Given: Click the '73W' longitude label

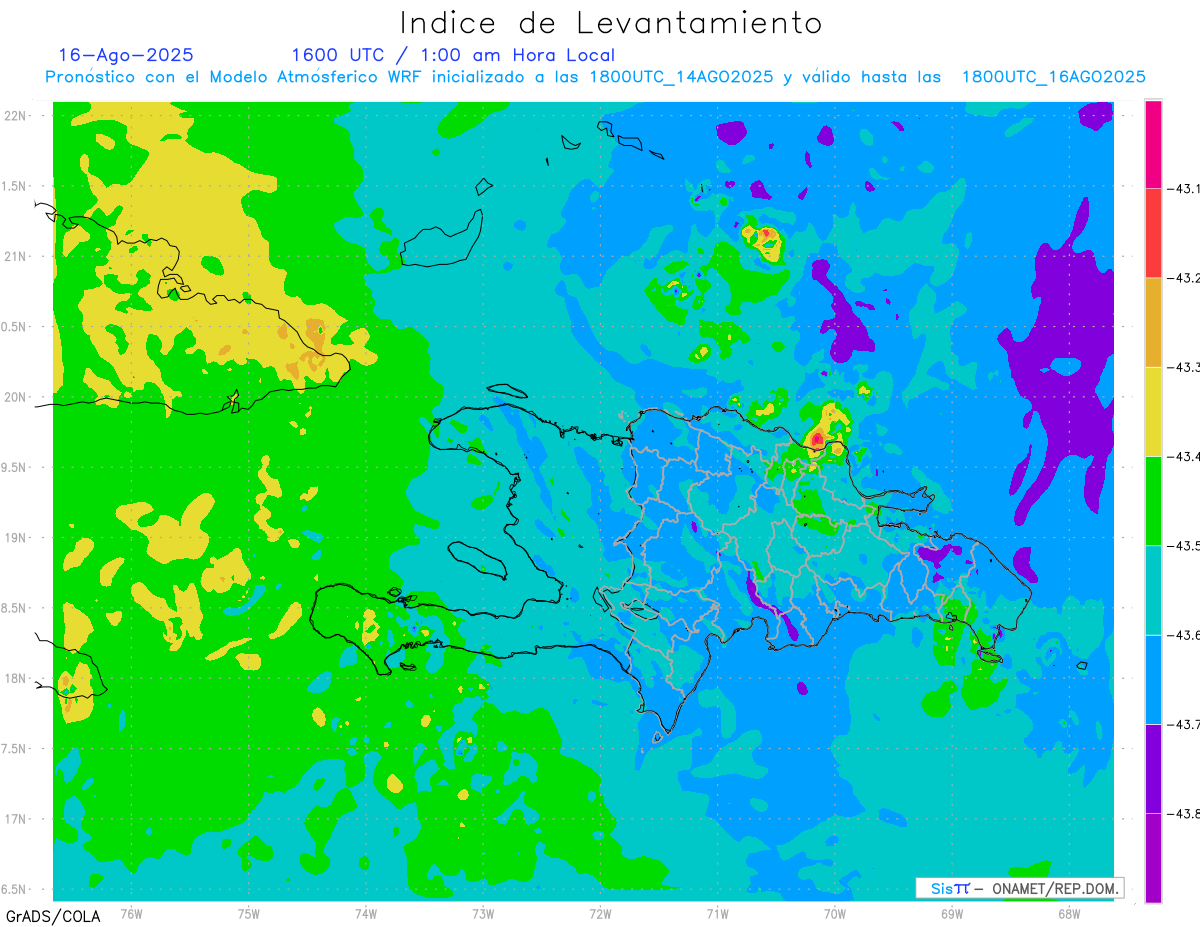Looking at the screenshot, I should [483, 913].
